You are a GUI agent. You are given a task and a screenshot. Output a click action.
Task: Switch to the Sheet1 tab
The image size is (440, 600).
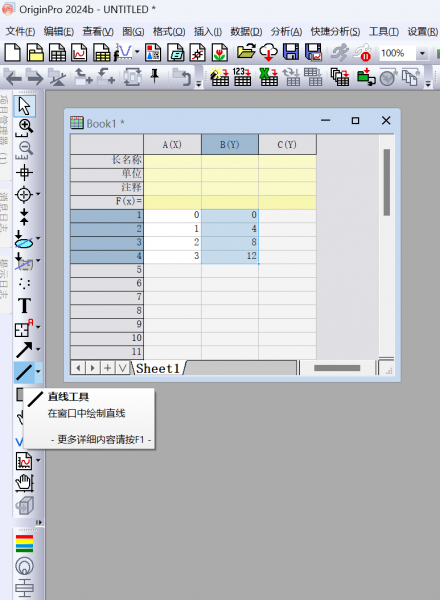[x=158, y=368]
